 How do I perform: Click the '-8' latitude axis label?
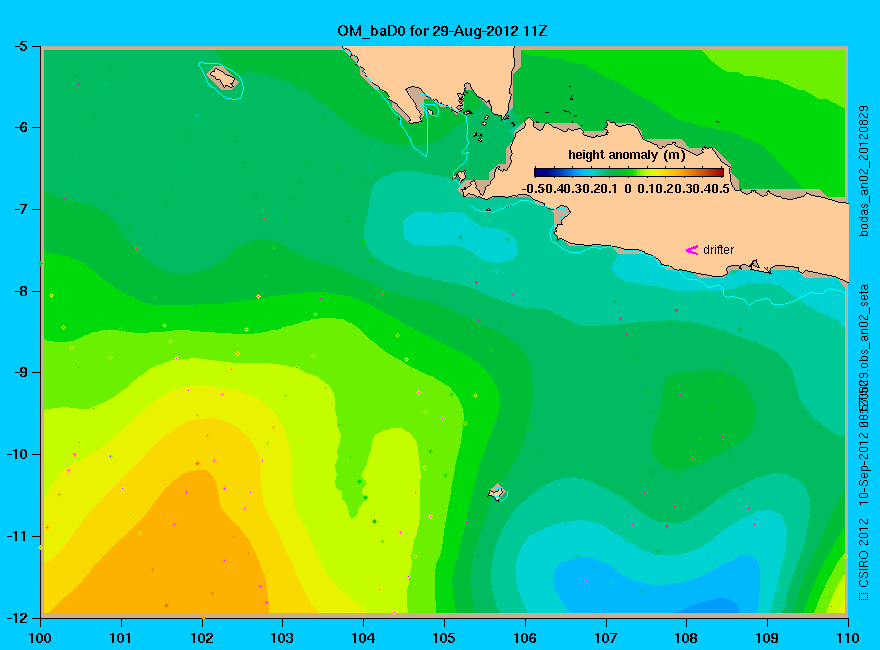point(20,291)
